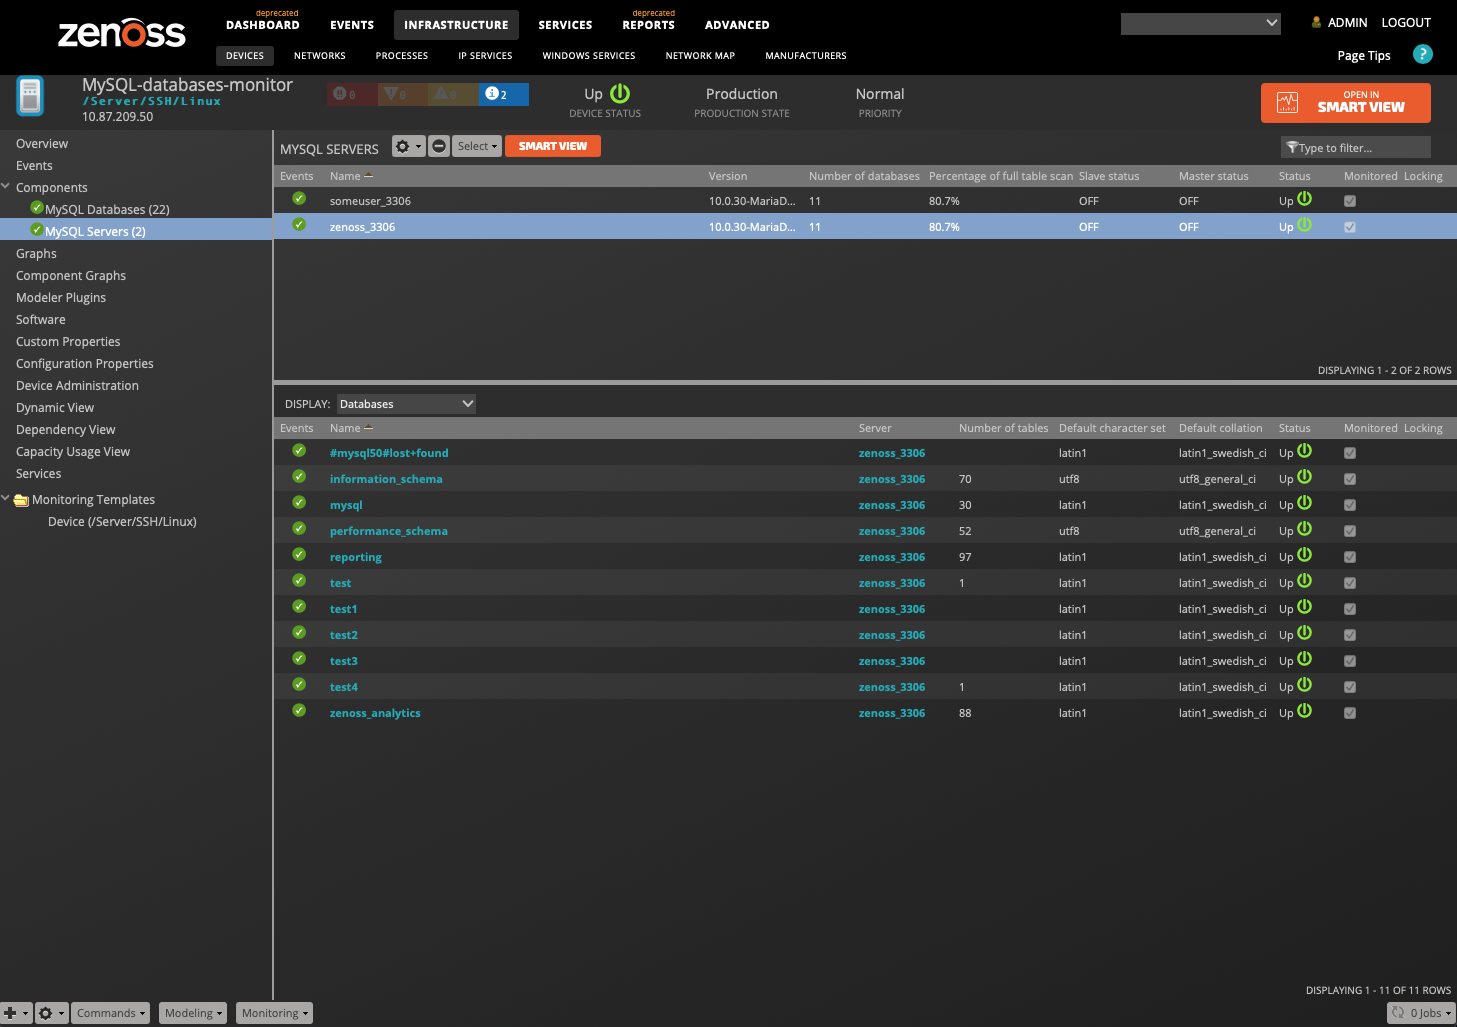Select MySQL Databases (22) in the tree
Screen dimensions: 1457x1027
click(x=107, y=209)
